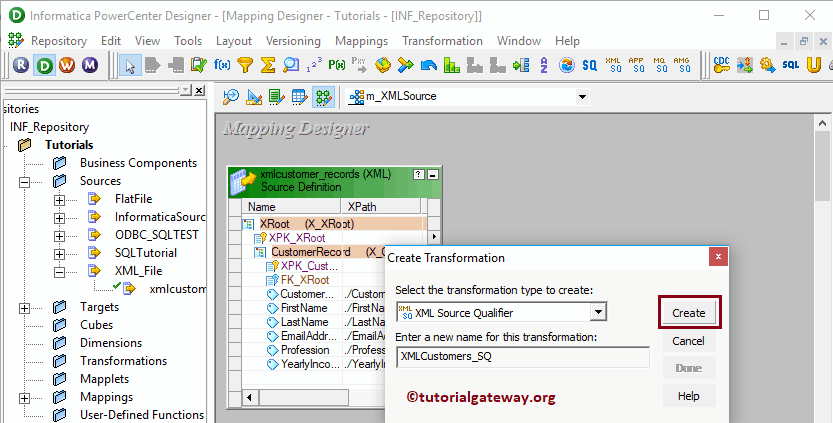Expand the SQLTutorial node
This screenshot has width=833, height=423.
60,254
